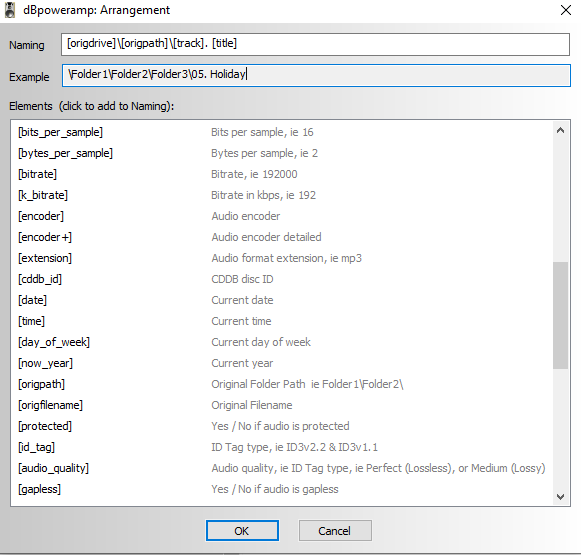
Task: Click the elements list scrollbar thumb
Action: click(x=561, y=315)
